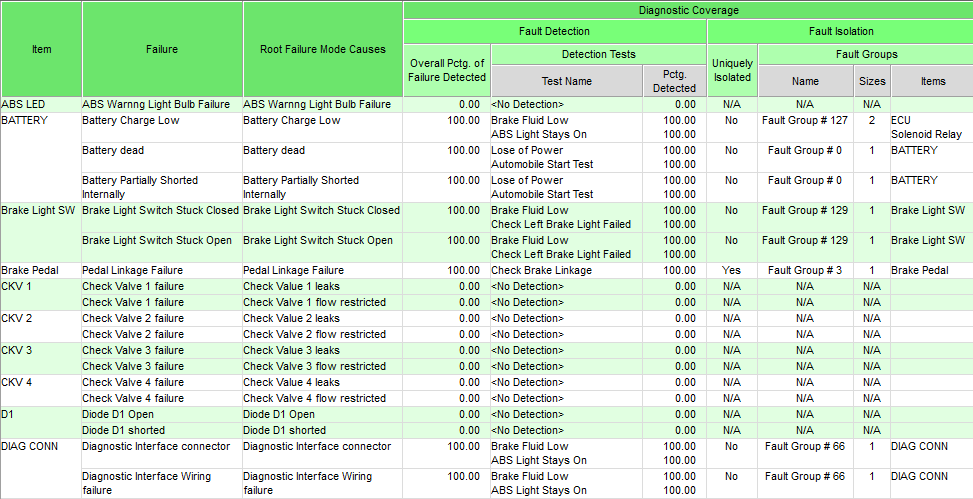Click the Fault Detection group header
The width and height of the screenshot is (973, 499).
pos(555,32)
